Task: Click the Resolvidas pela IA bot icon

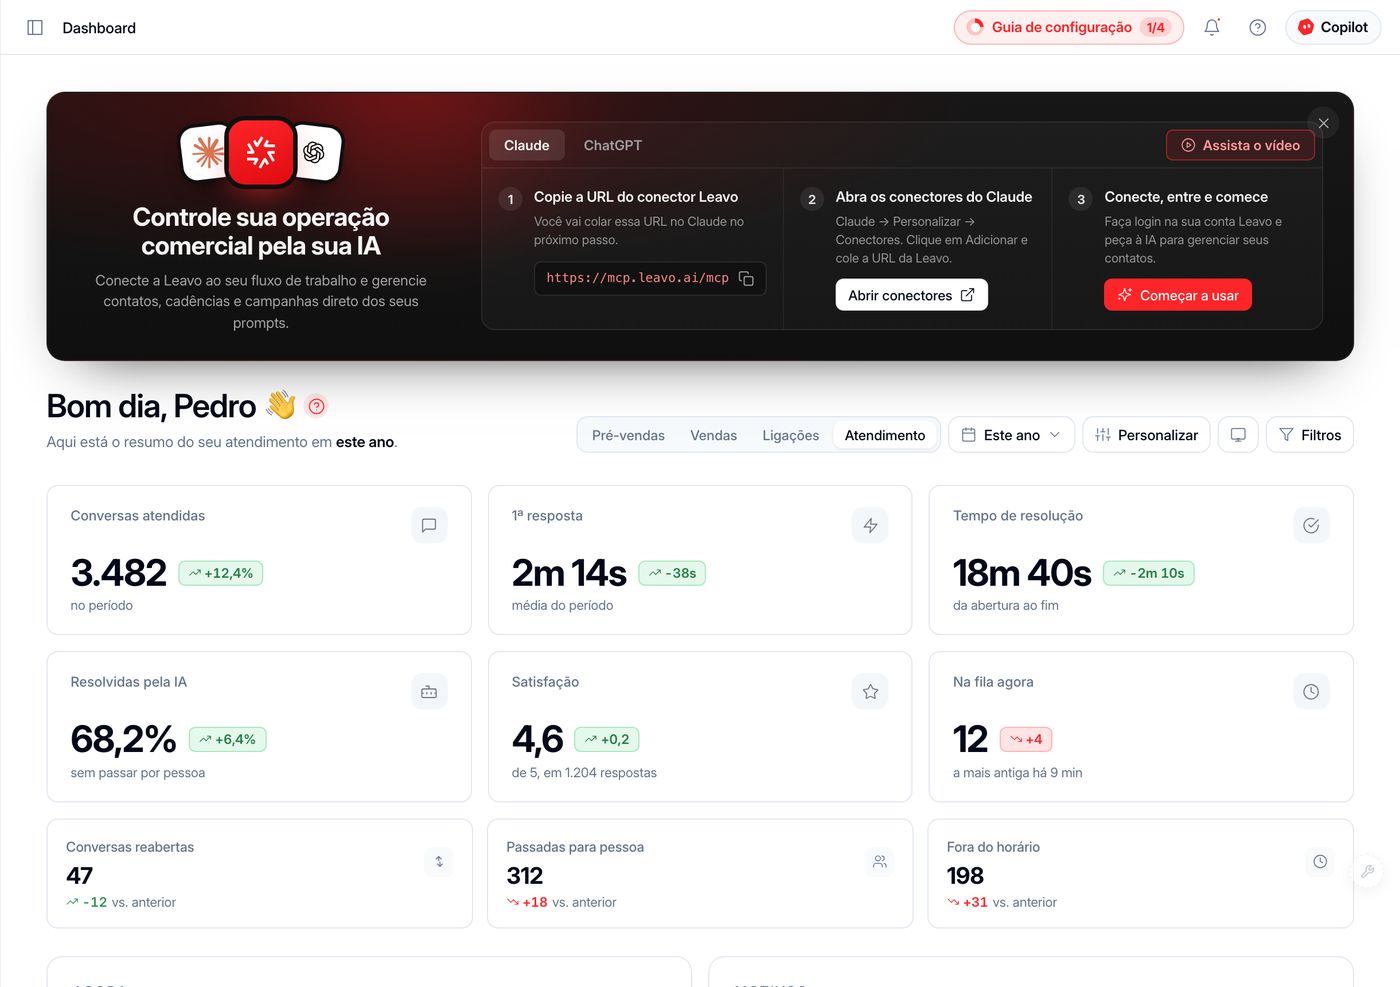Action: (x=429, y=692)
